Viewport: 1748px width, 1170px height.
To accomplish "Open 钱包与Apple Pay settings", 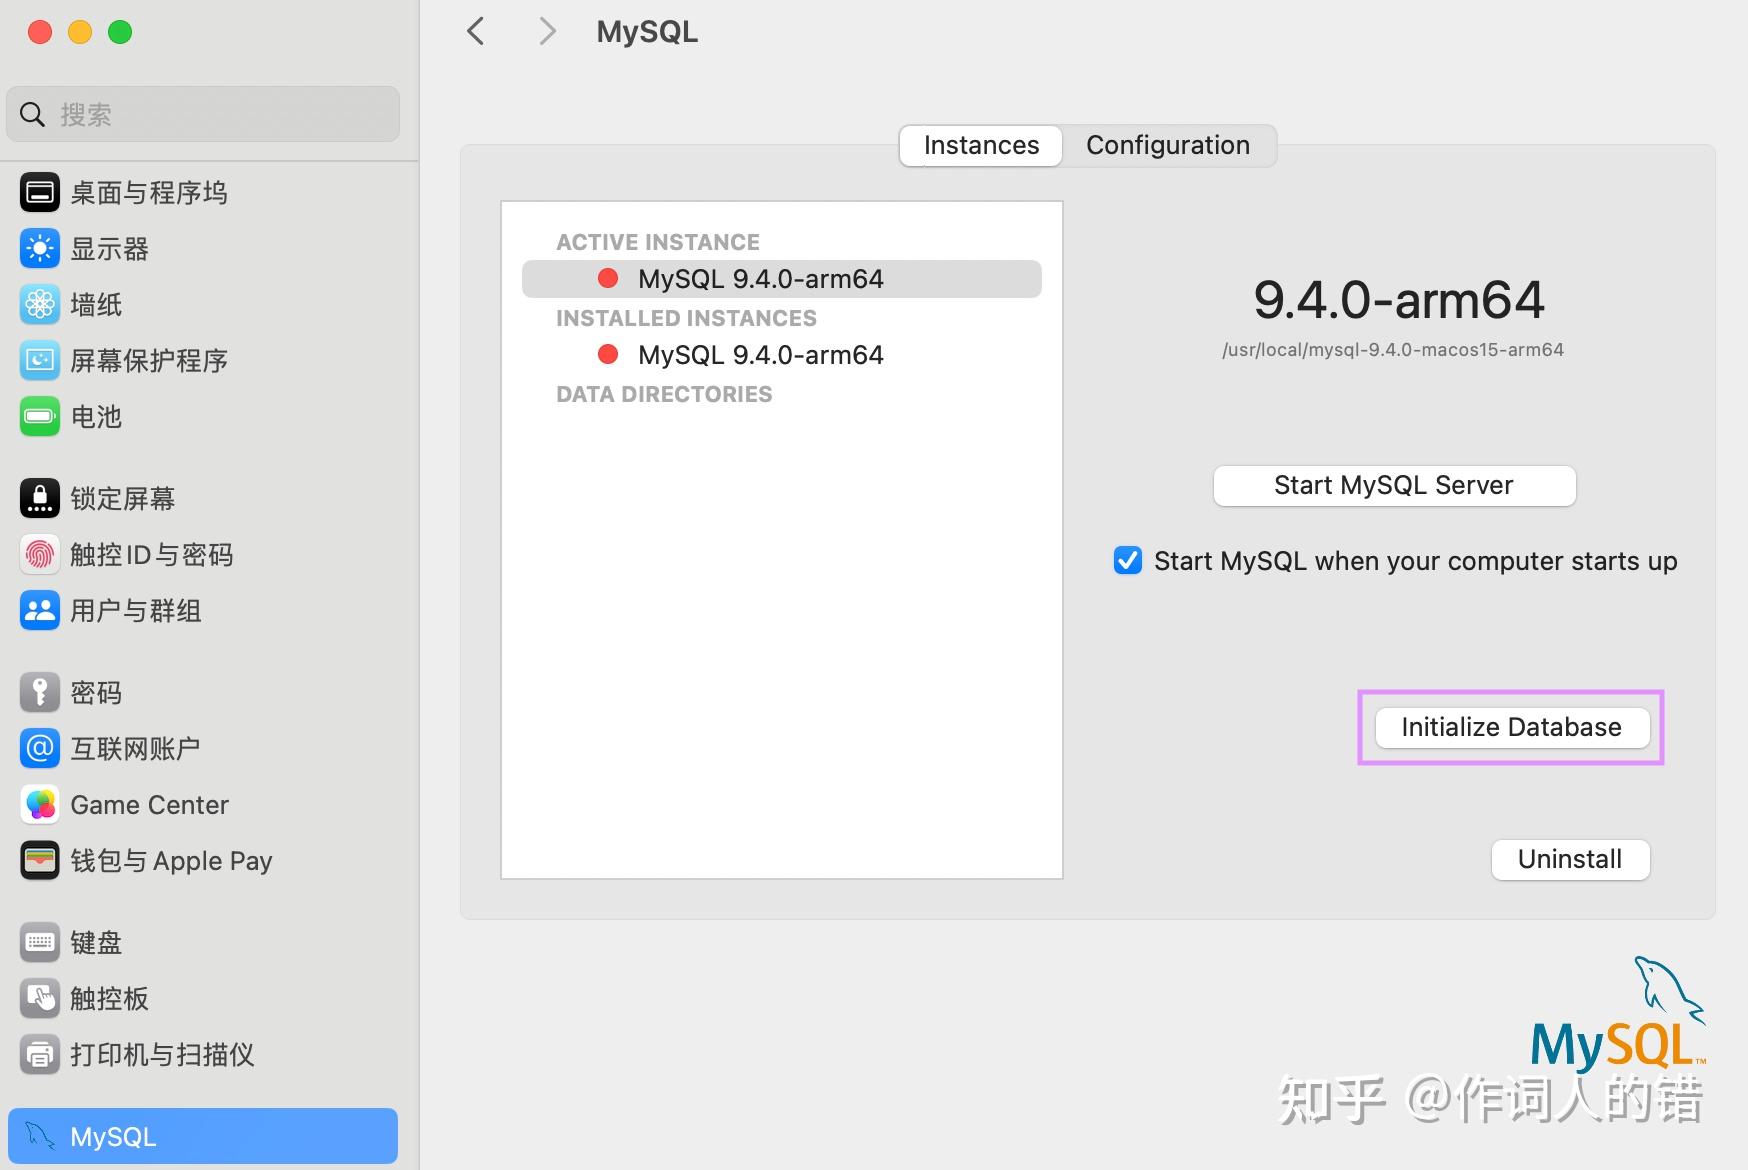I will pos(171,860).
